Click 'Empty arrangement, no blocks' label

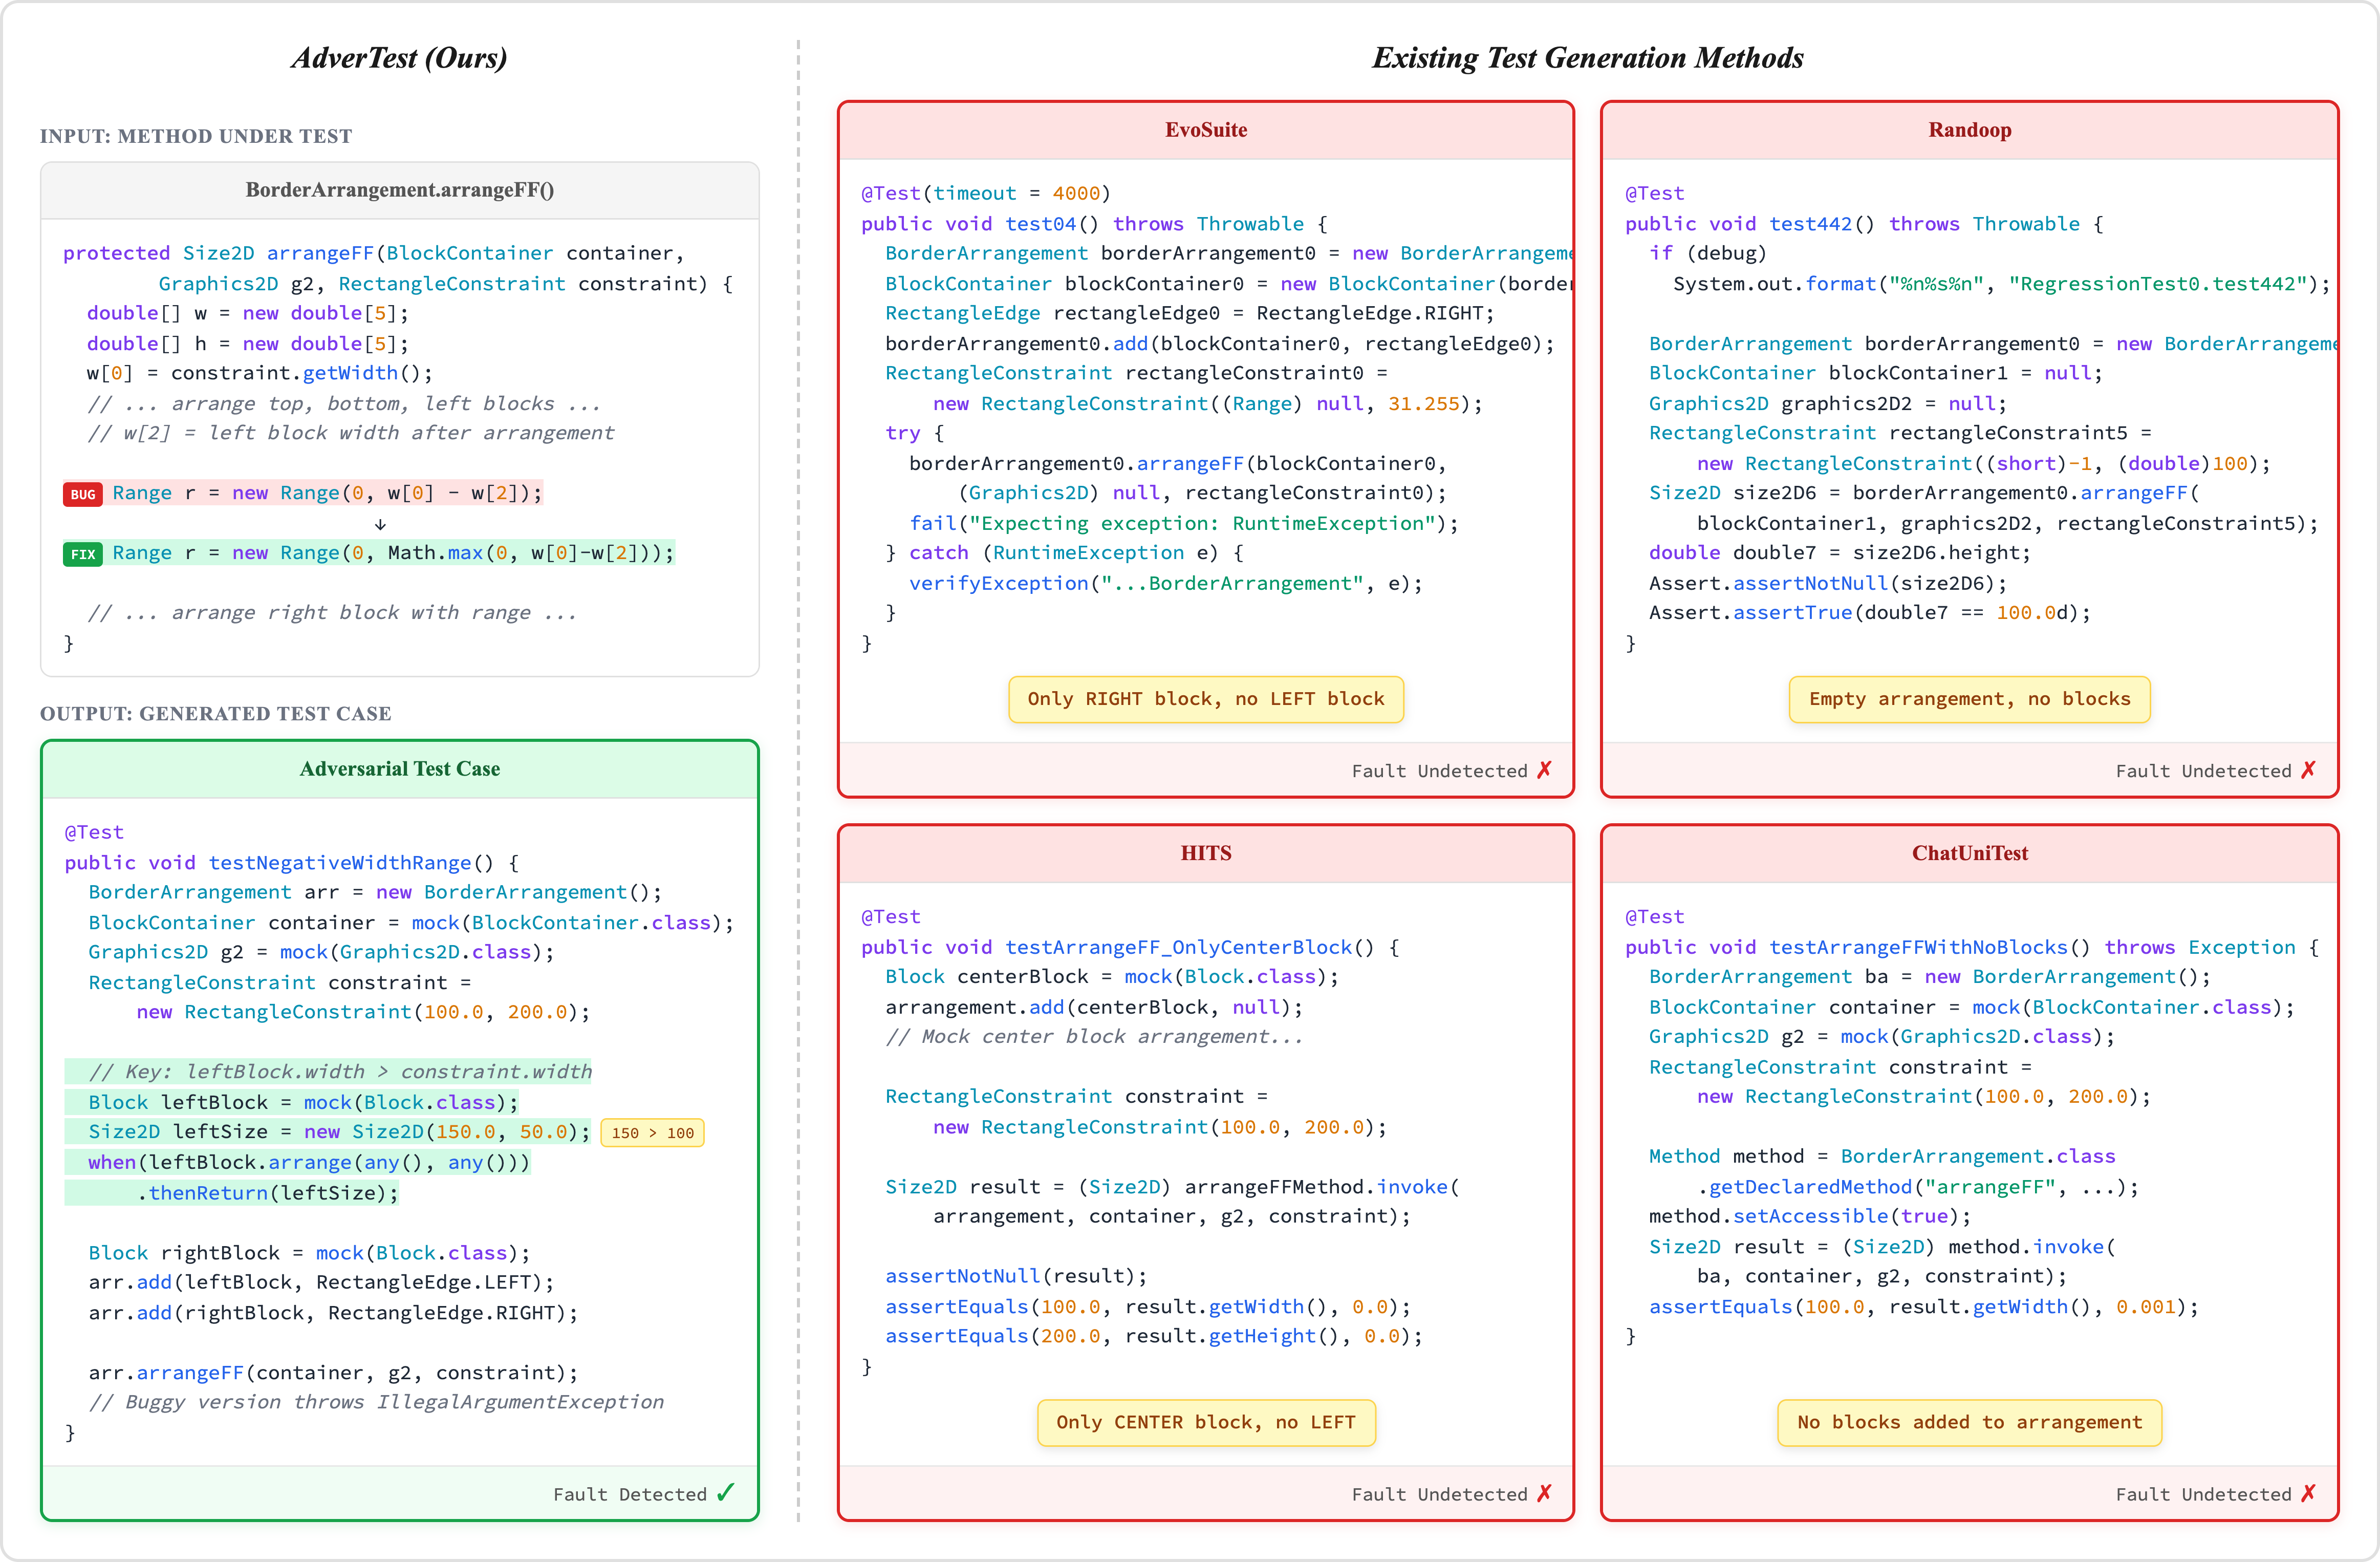coord(1969,699)
